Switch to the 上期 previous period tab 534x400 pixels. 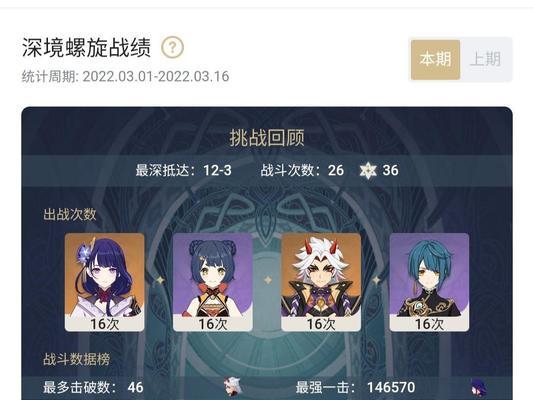[x=486, y=60]
